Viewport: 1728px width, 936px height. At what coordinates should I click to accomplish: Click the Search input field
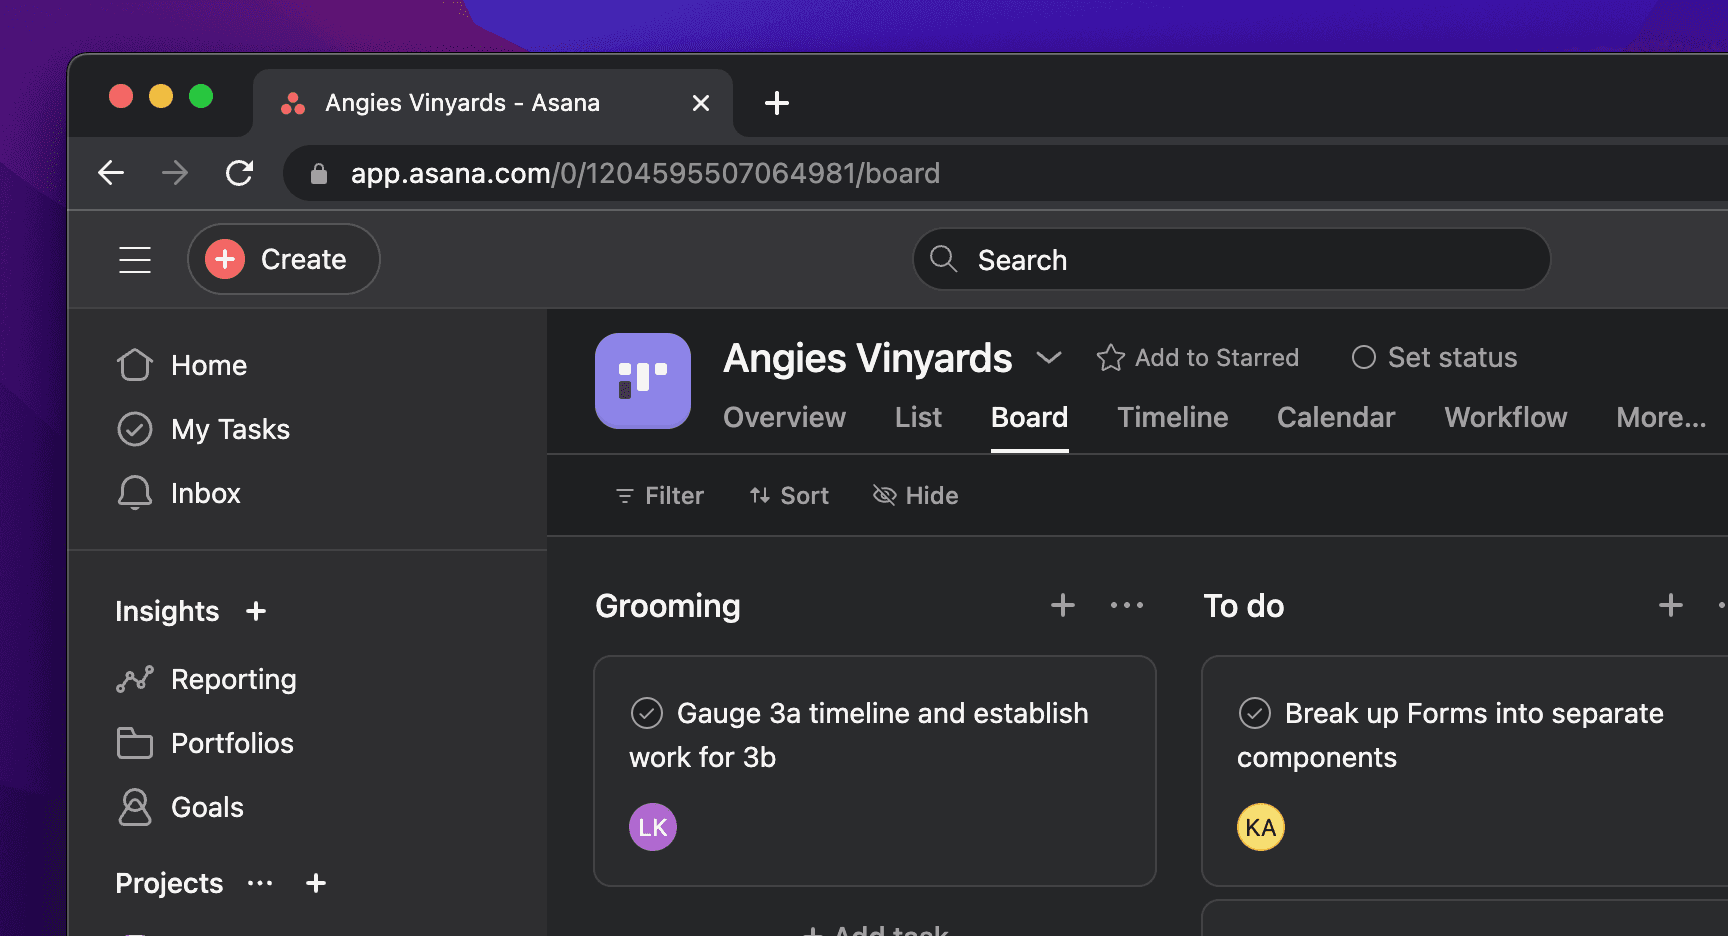click(1231, 260)
